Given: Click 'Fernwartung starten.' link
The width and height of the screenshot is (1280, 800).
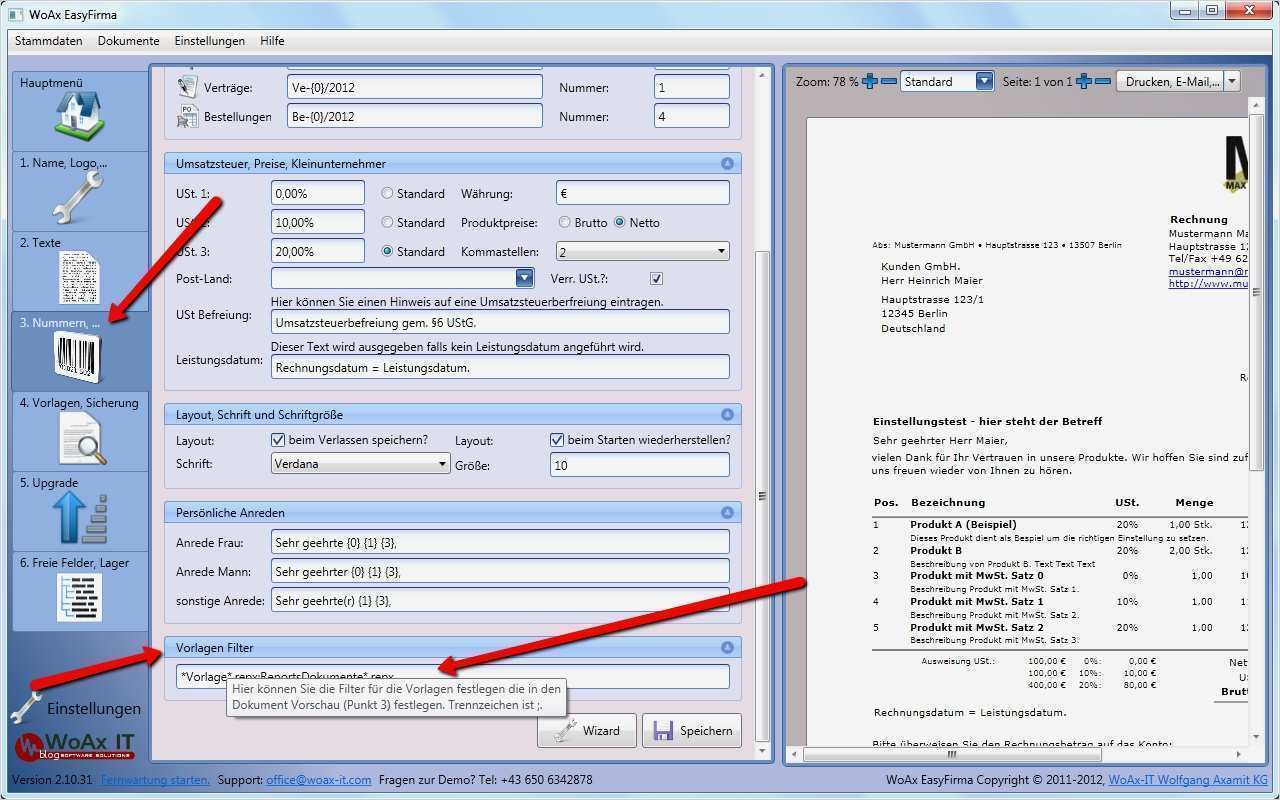Looking at the screenshot, I should [x=156, y=779].
